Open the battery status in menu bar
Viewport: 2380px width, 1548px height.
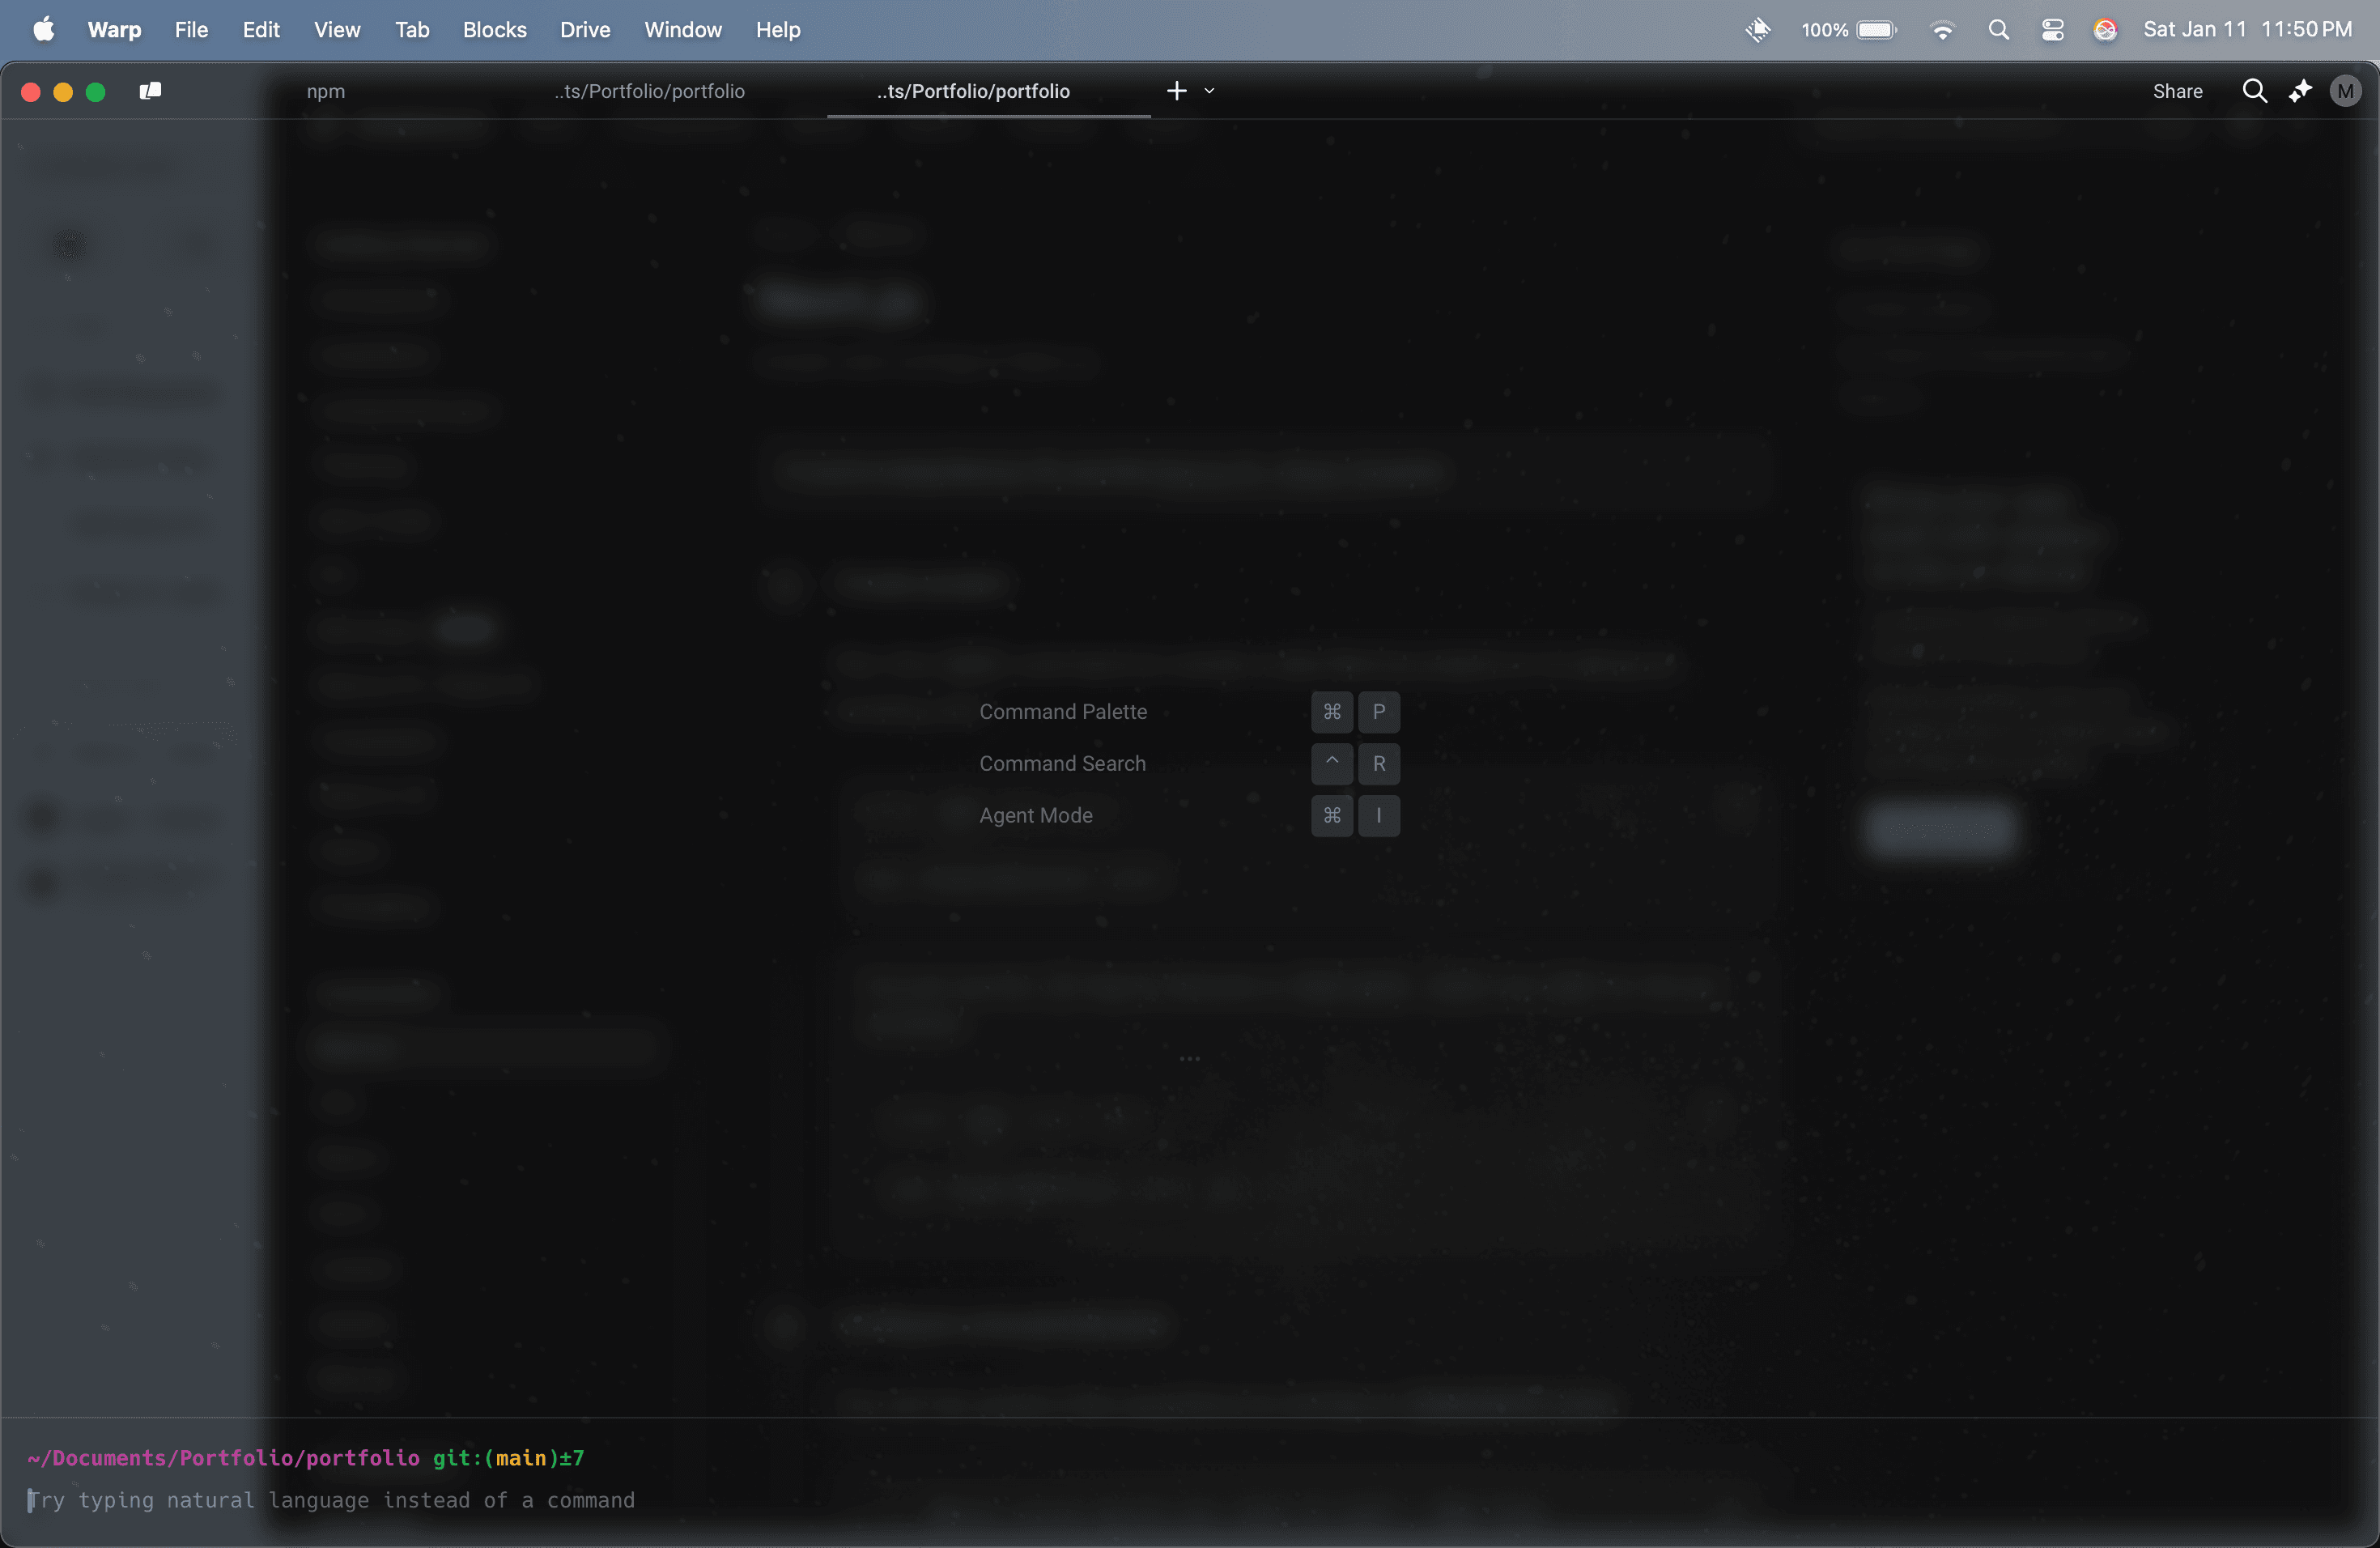(1848, 30)
